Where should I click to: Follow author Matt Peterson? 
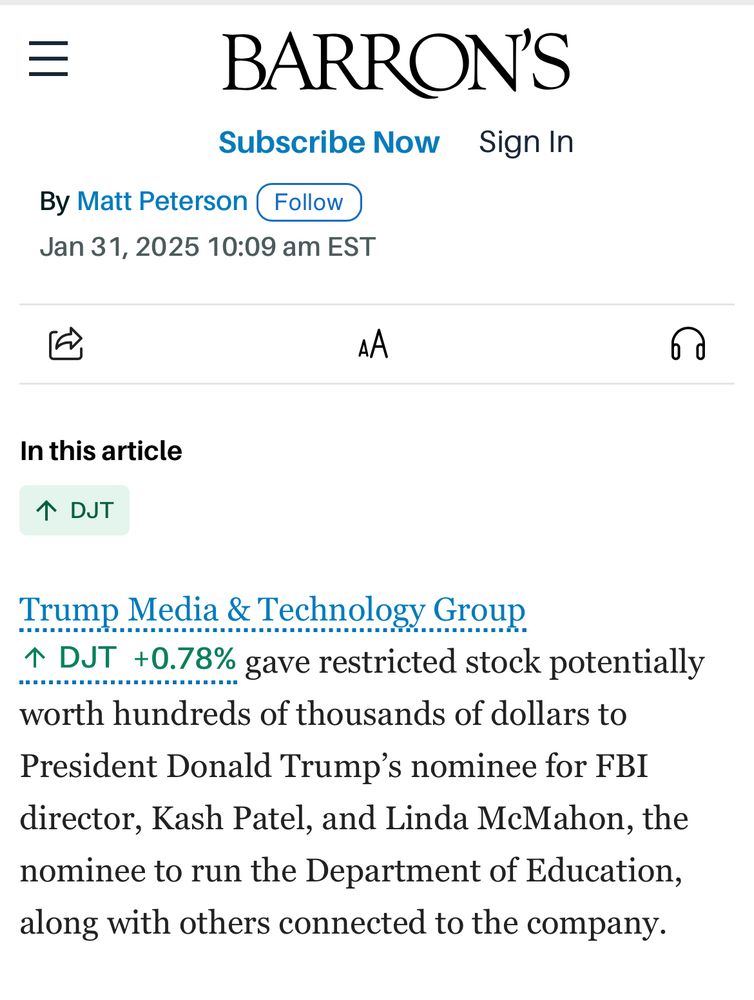(309, 202)
